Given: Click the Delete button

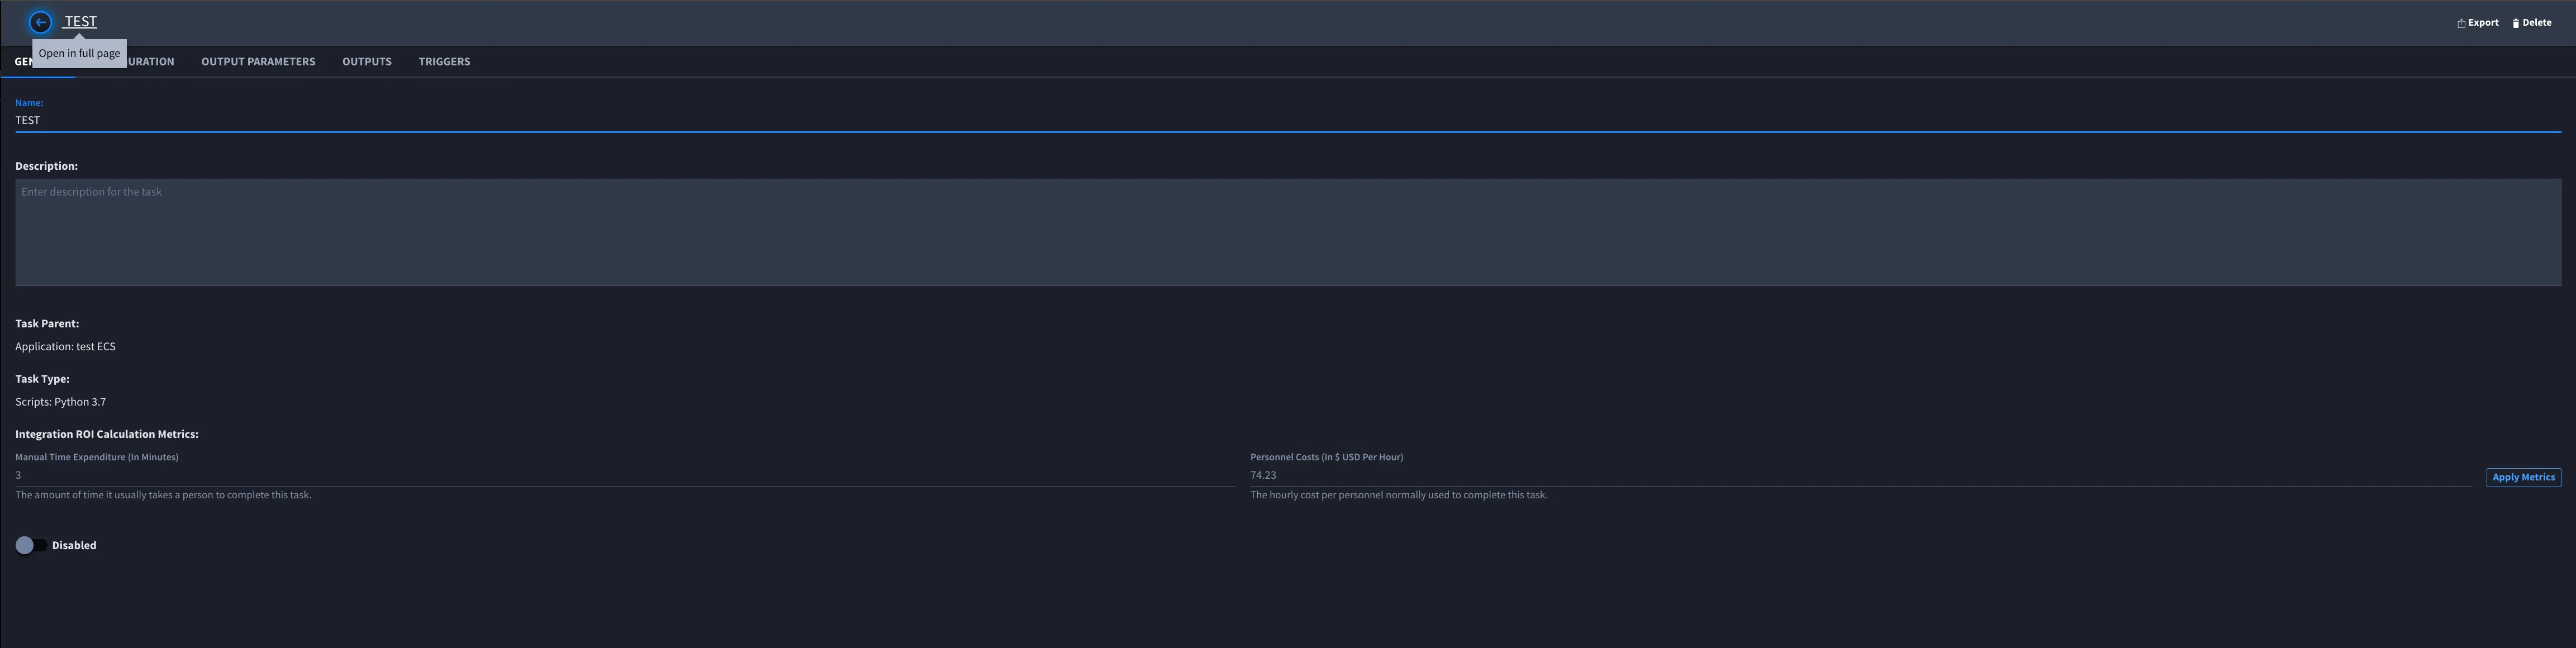Looking at the screenshot, I should point(2532,22).
